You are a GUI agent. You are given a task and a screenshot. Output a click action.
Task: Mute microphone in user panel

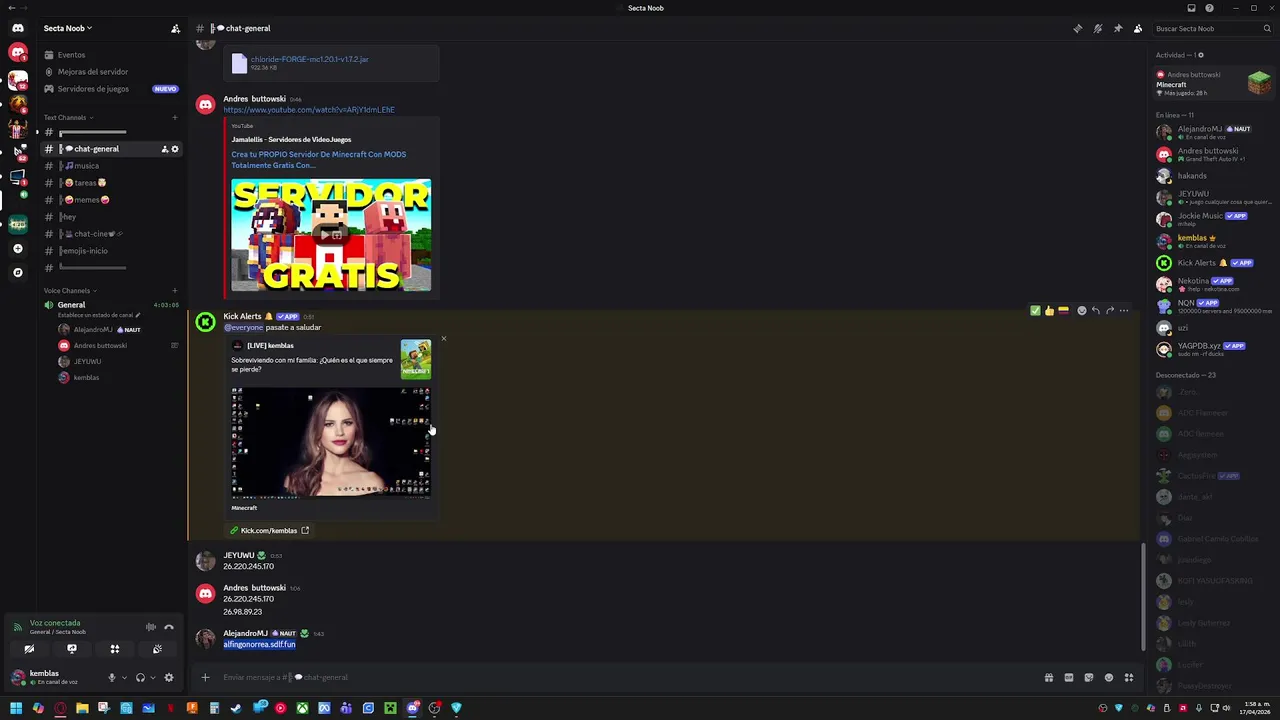[112, 677]
